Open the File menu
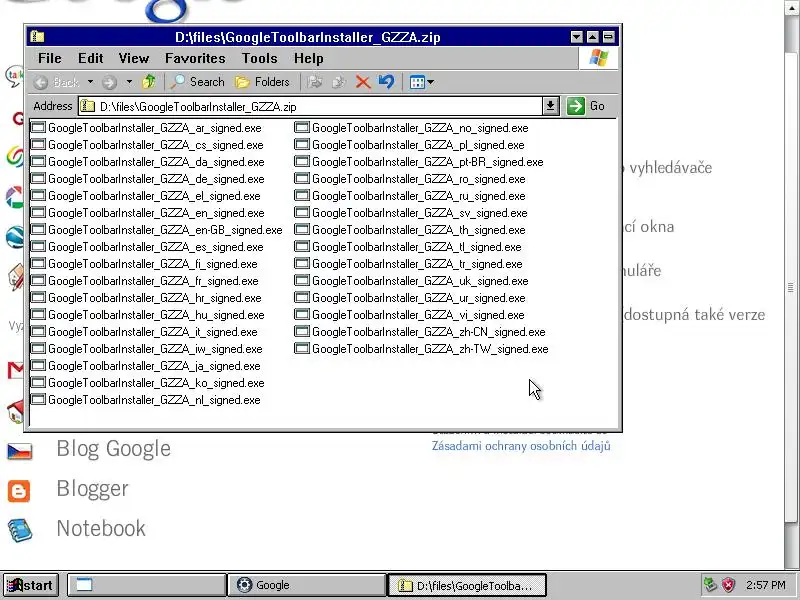Screen dimensions: 800x600 coord(49,58)
